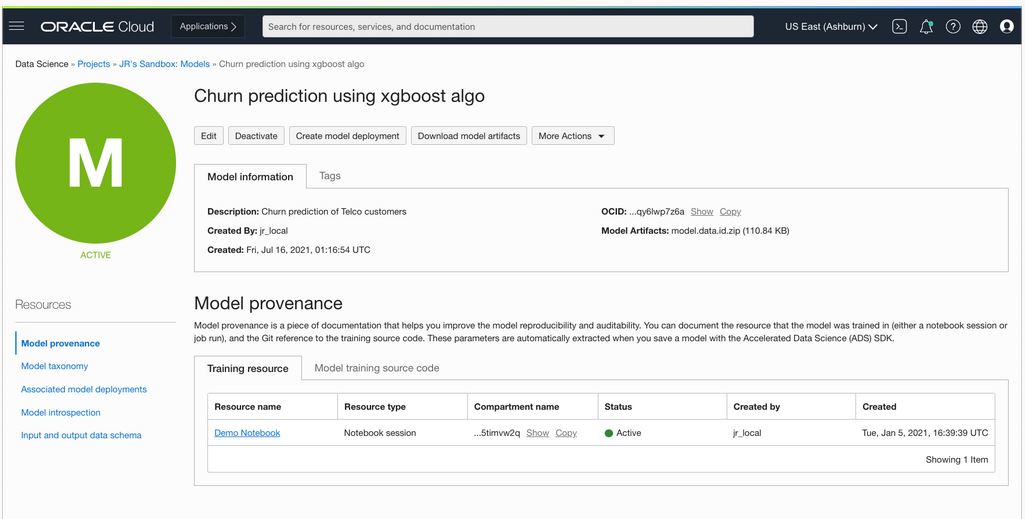Switch to the Tags tab
This screenshot has height=519, width=1025.
click(329, 176)
